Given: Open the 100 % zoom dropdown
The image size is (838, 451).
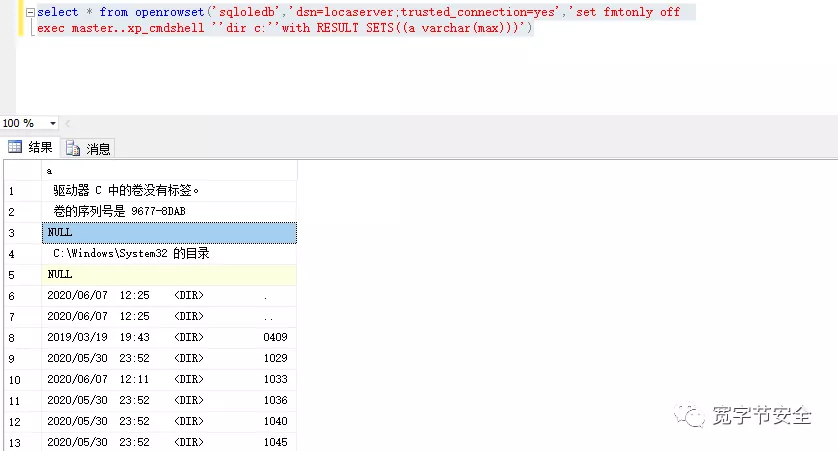Looking at the screenshot, I should (53, 123).
